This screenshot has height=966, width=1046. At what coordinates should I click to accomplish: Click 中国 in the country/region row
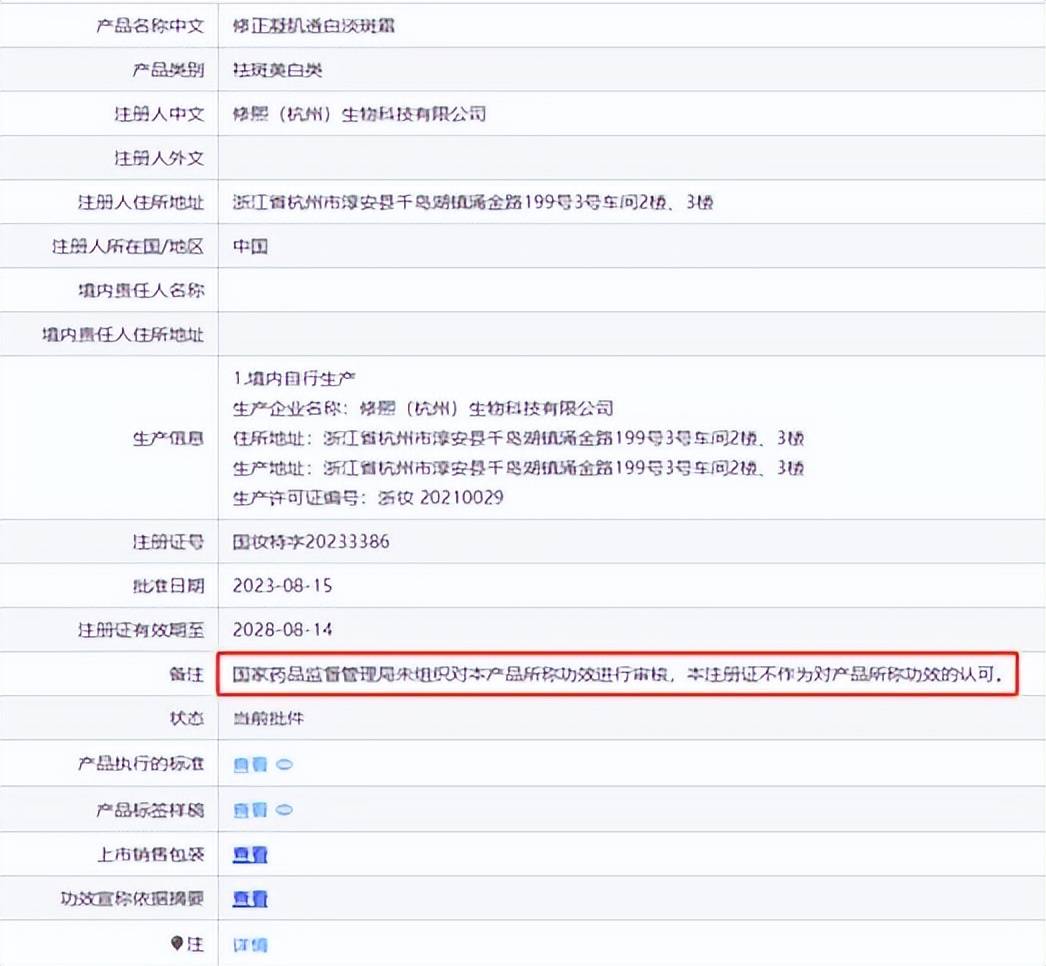[250, 247]
